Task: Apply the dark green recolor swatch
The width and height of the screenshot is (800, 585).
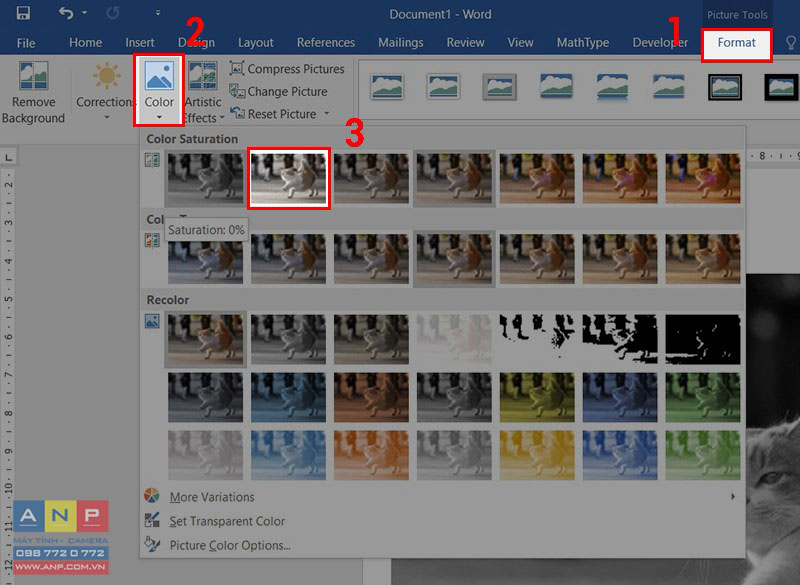Action: click(703, 397)
